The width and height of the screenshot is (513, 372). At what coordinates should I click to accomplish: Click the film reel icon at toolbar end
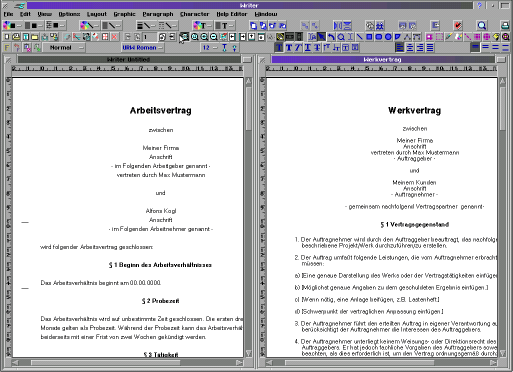click(506, 37)
